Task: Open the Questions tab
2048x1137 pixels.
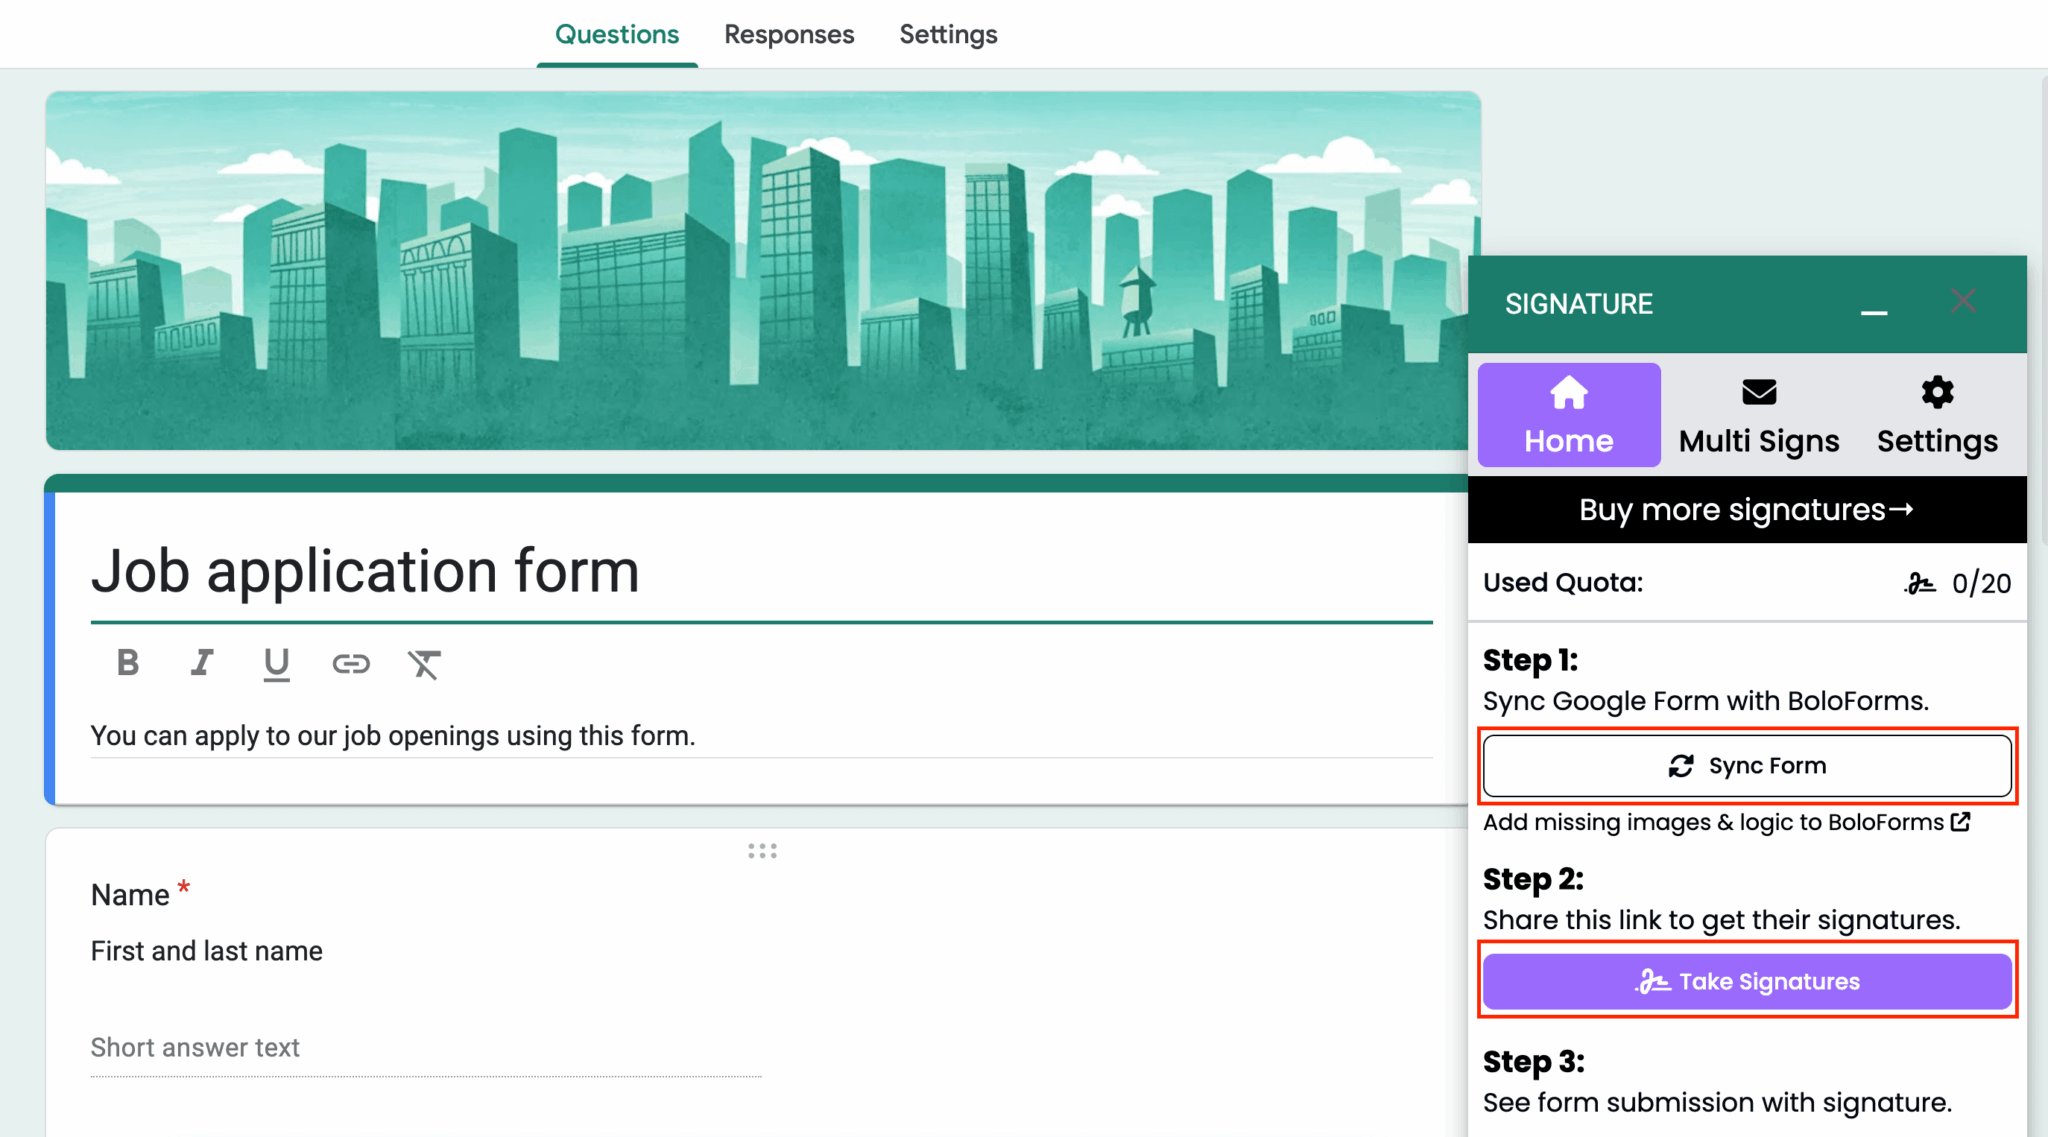Action: (616, 33)
